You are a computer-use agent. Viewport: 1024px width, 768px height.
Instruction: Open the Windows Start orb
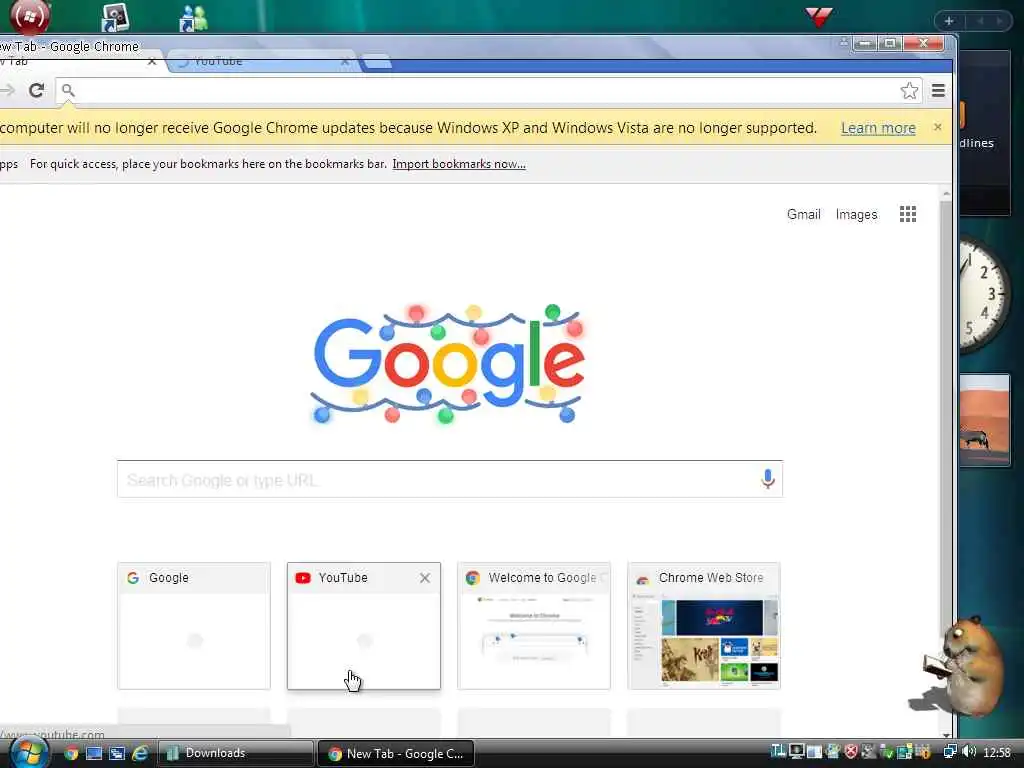pyautogui.click(x=29, y=753)
